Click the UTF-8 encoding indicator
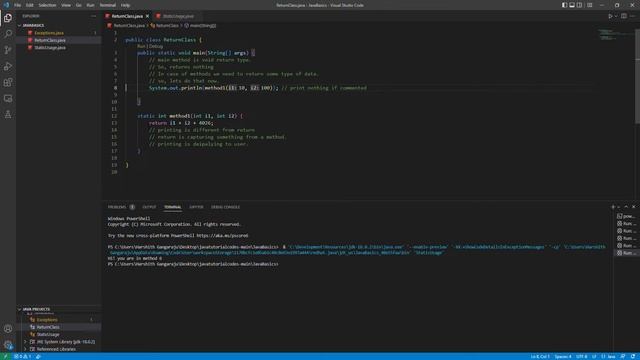This screenshot has width=640, height=360. [582, 356]
